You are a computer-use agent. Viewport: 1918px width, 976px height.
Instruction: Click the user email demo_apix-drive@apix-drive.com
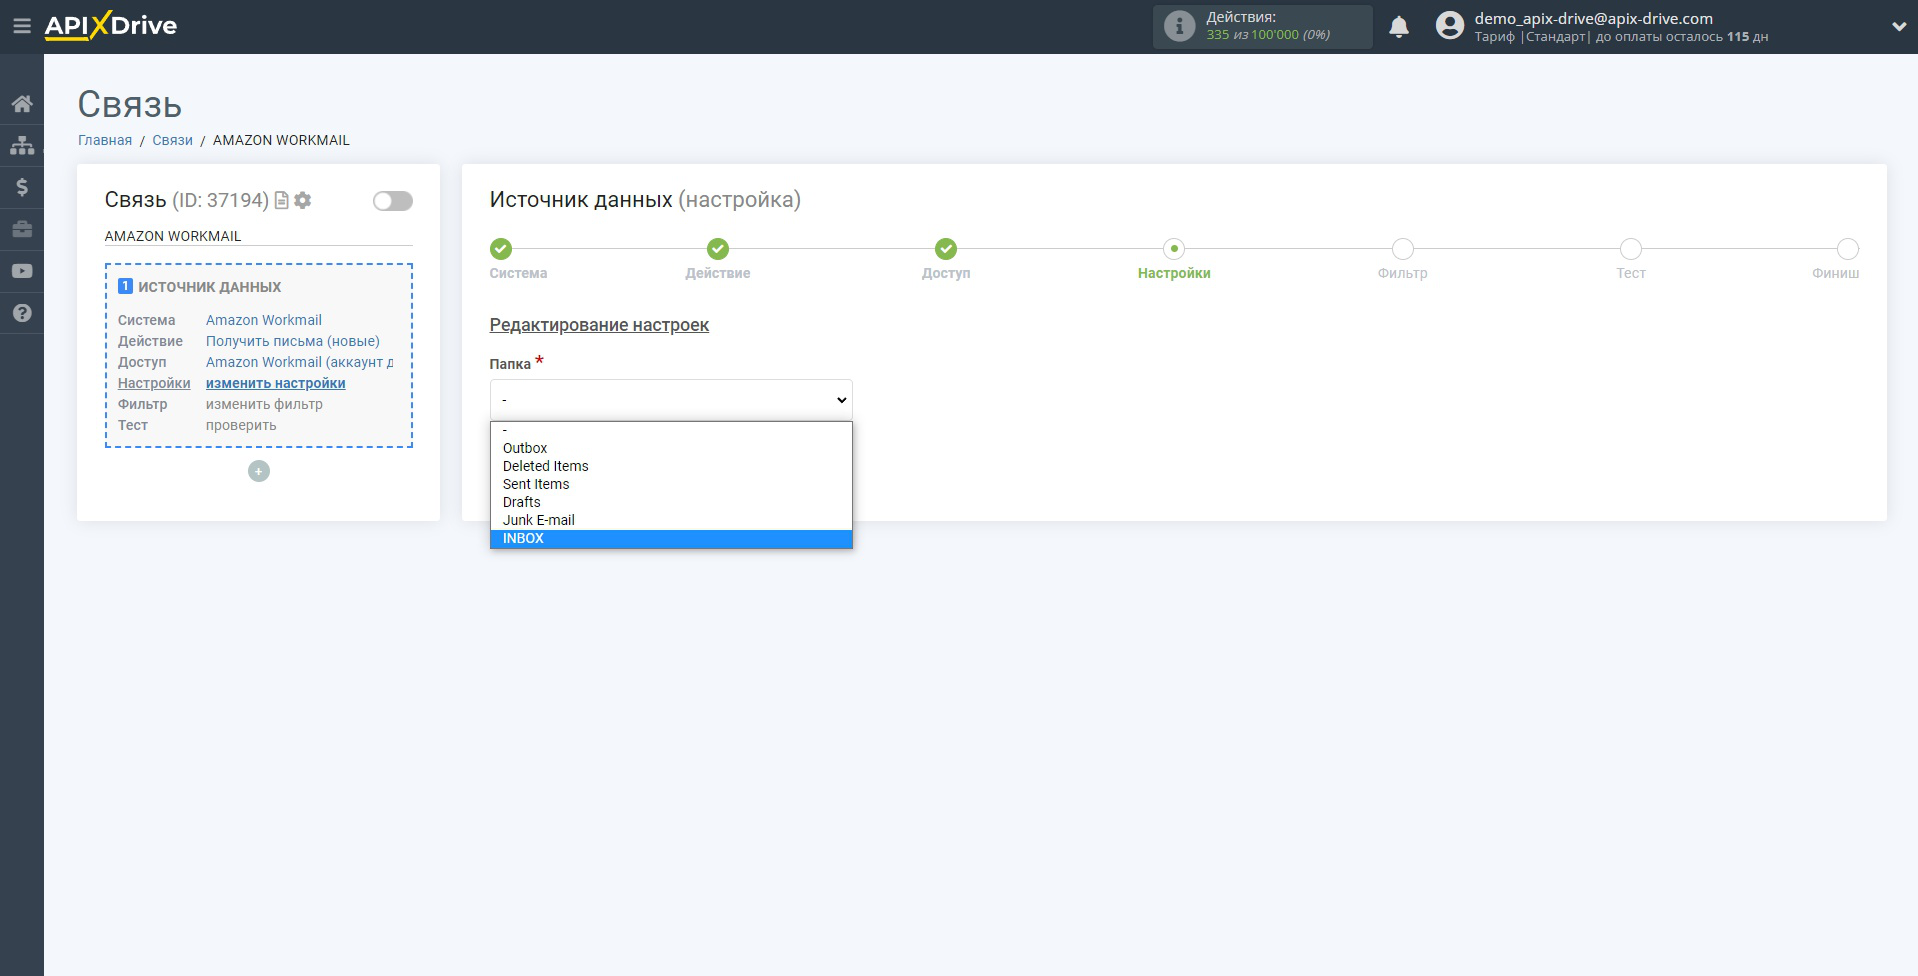1593,18
